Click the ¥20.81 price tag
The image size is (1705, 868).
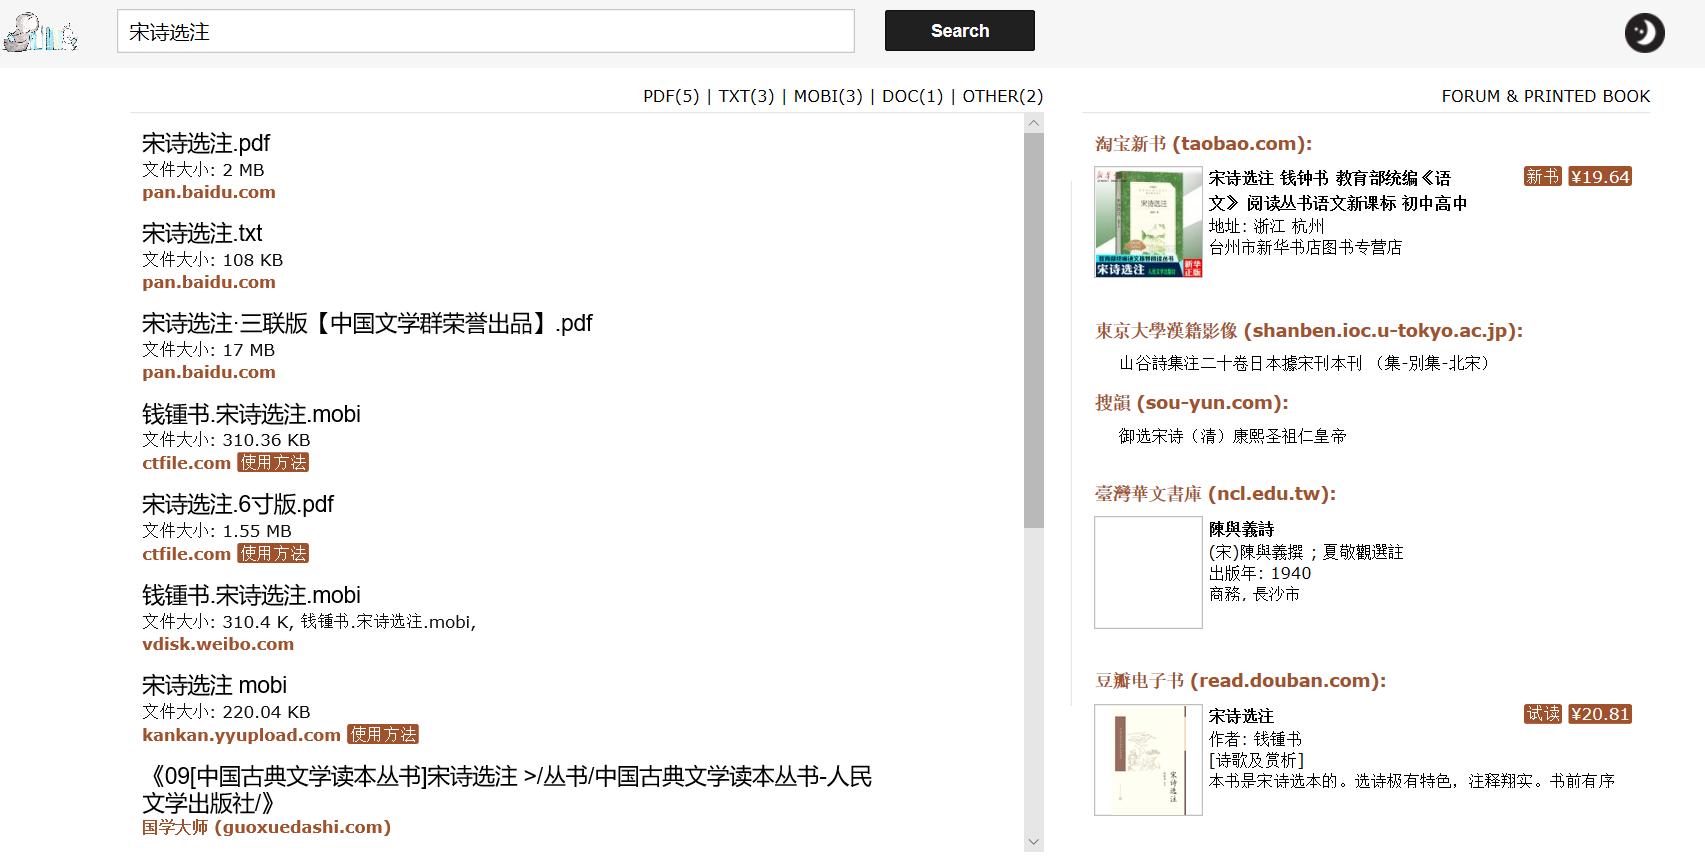pyautogui.click(x=1600, y=714)
